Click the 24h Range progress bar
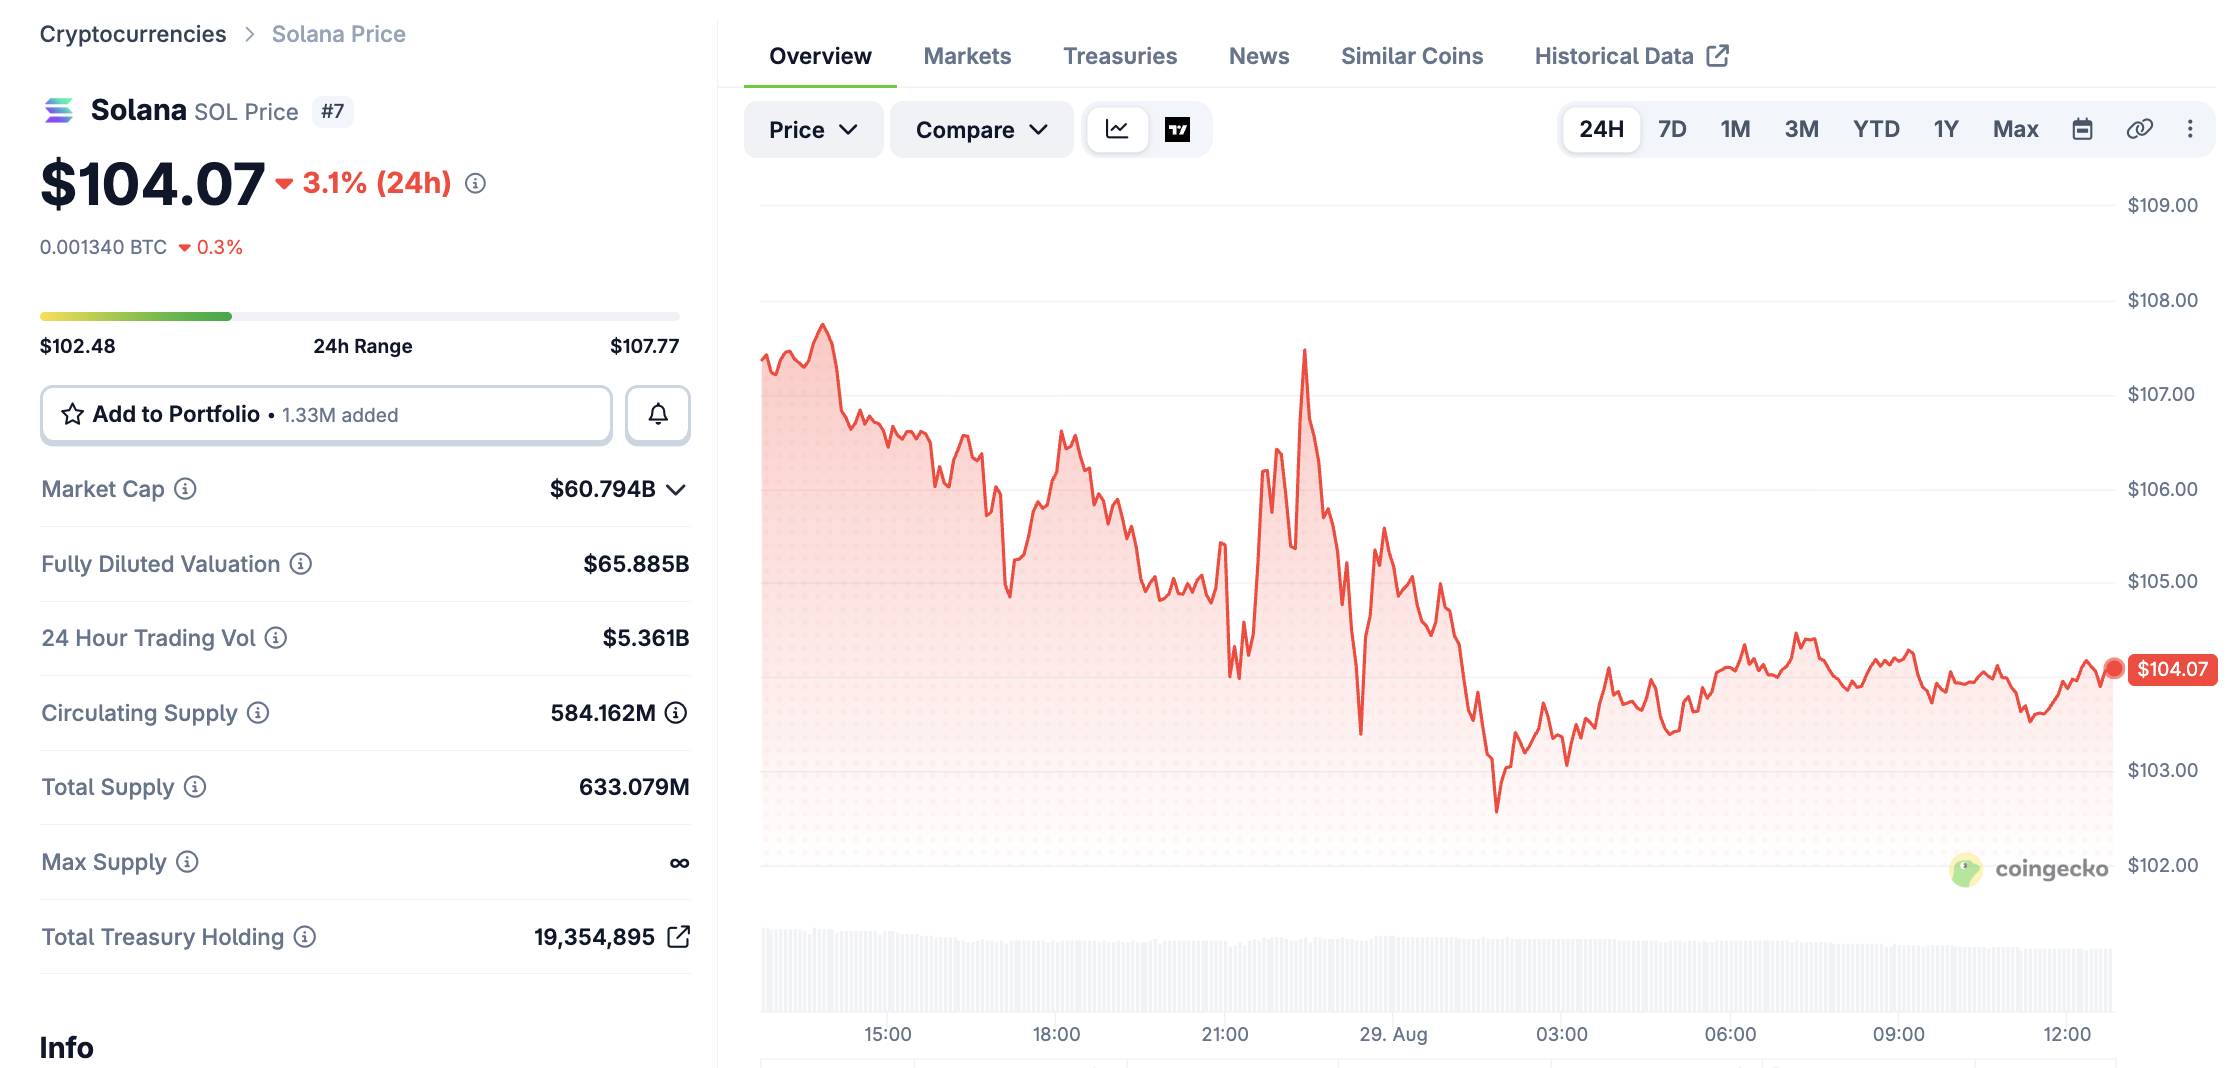This screenshot has width=2234, height=1068. (360, 316)
